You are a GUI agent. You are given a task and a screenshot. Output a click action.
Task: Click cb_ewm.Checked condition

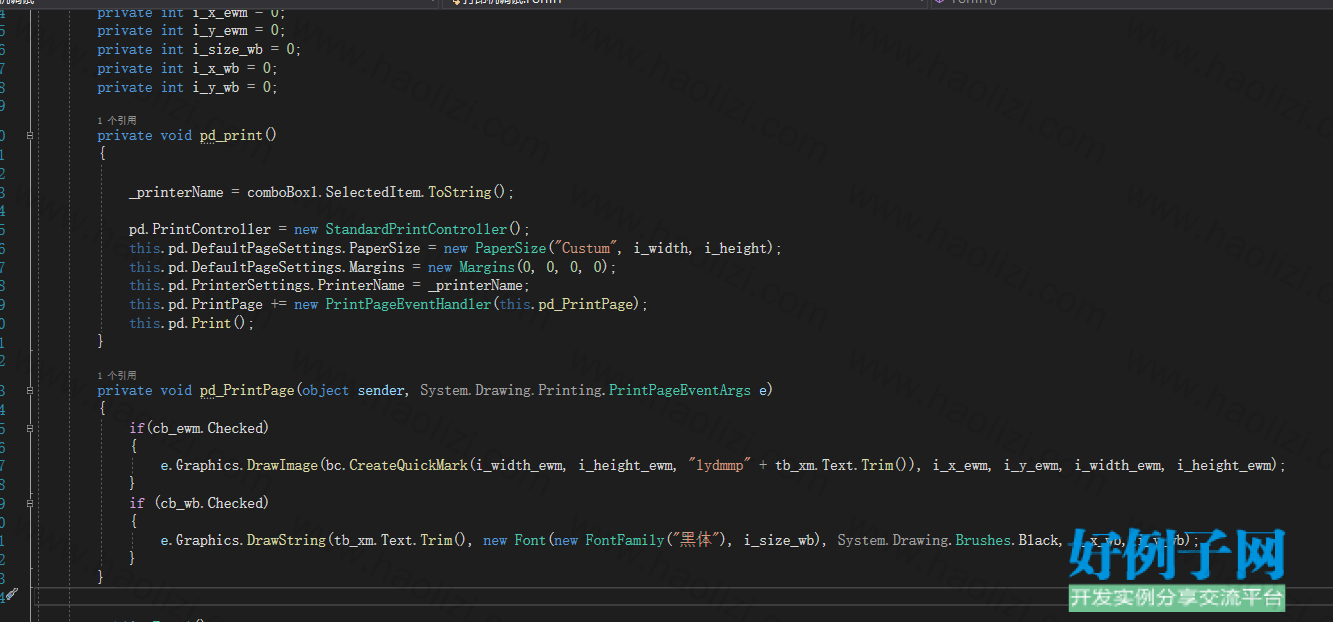pos(208,428)
